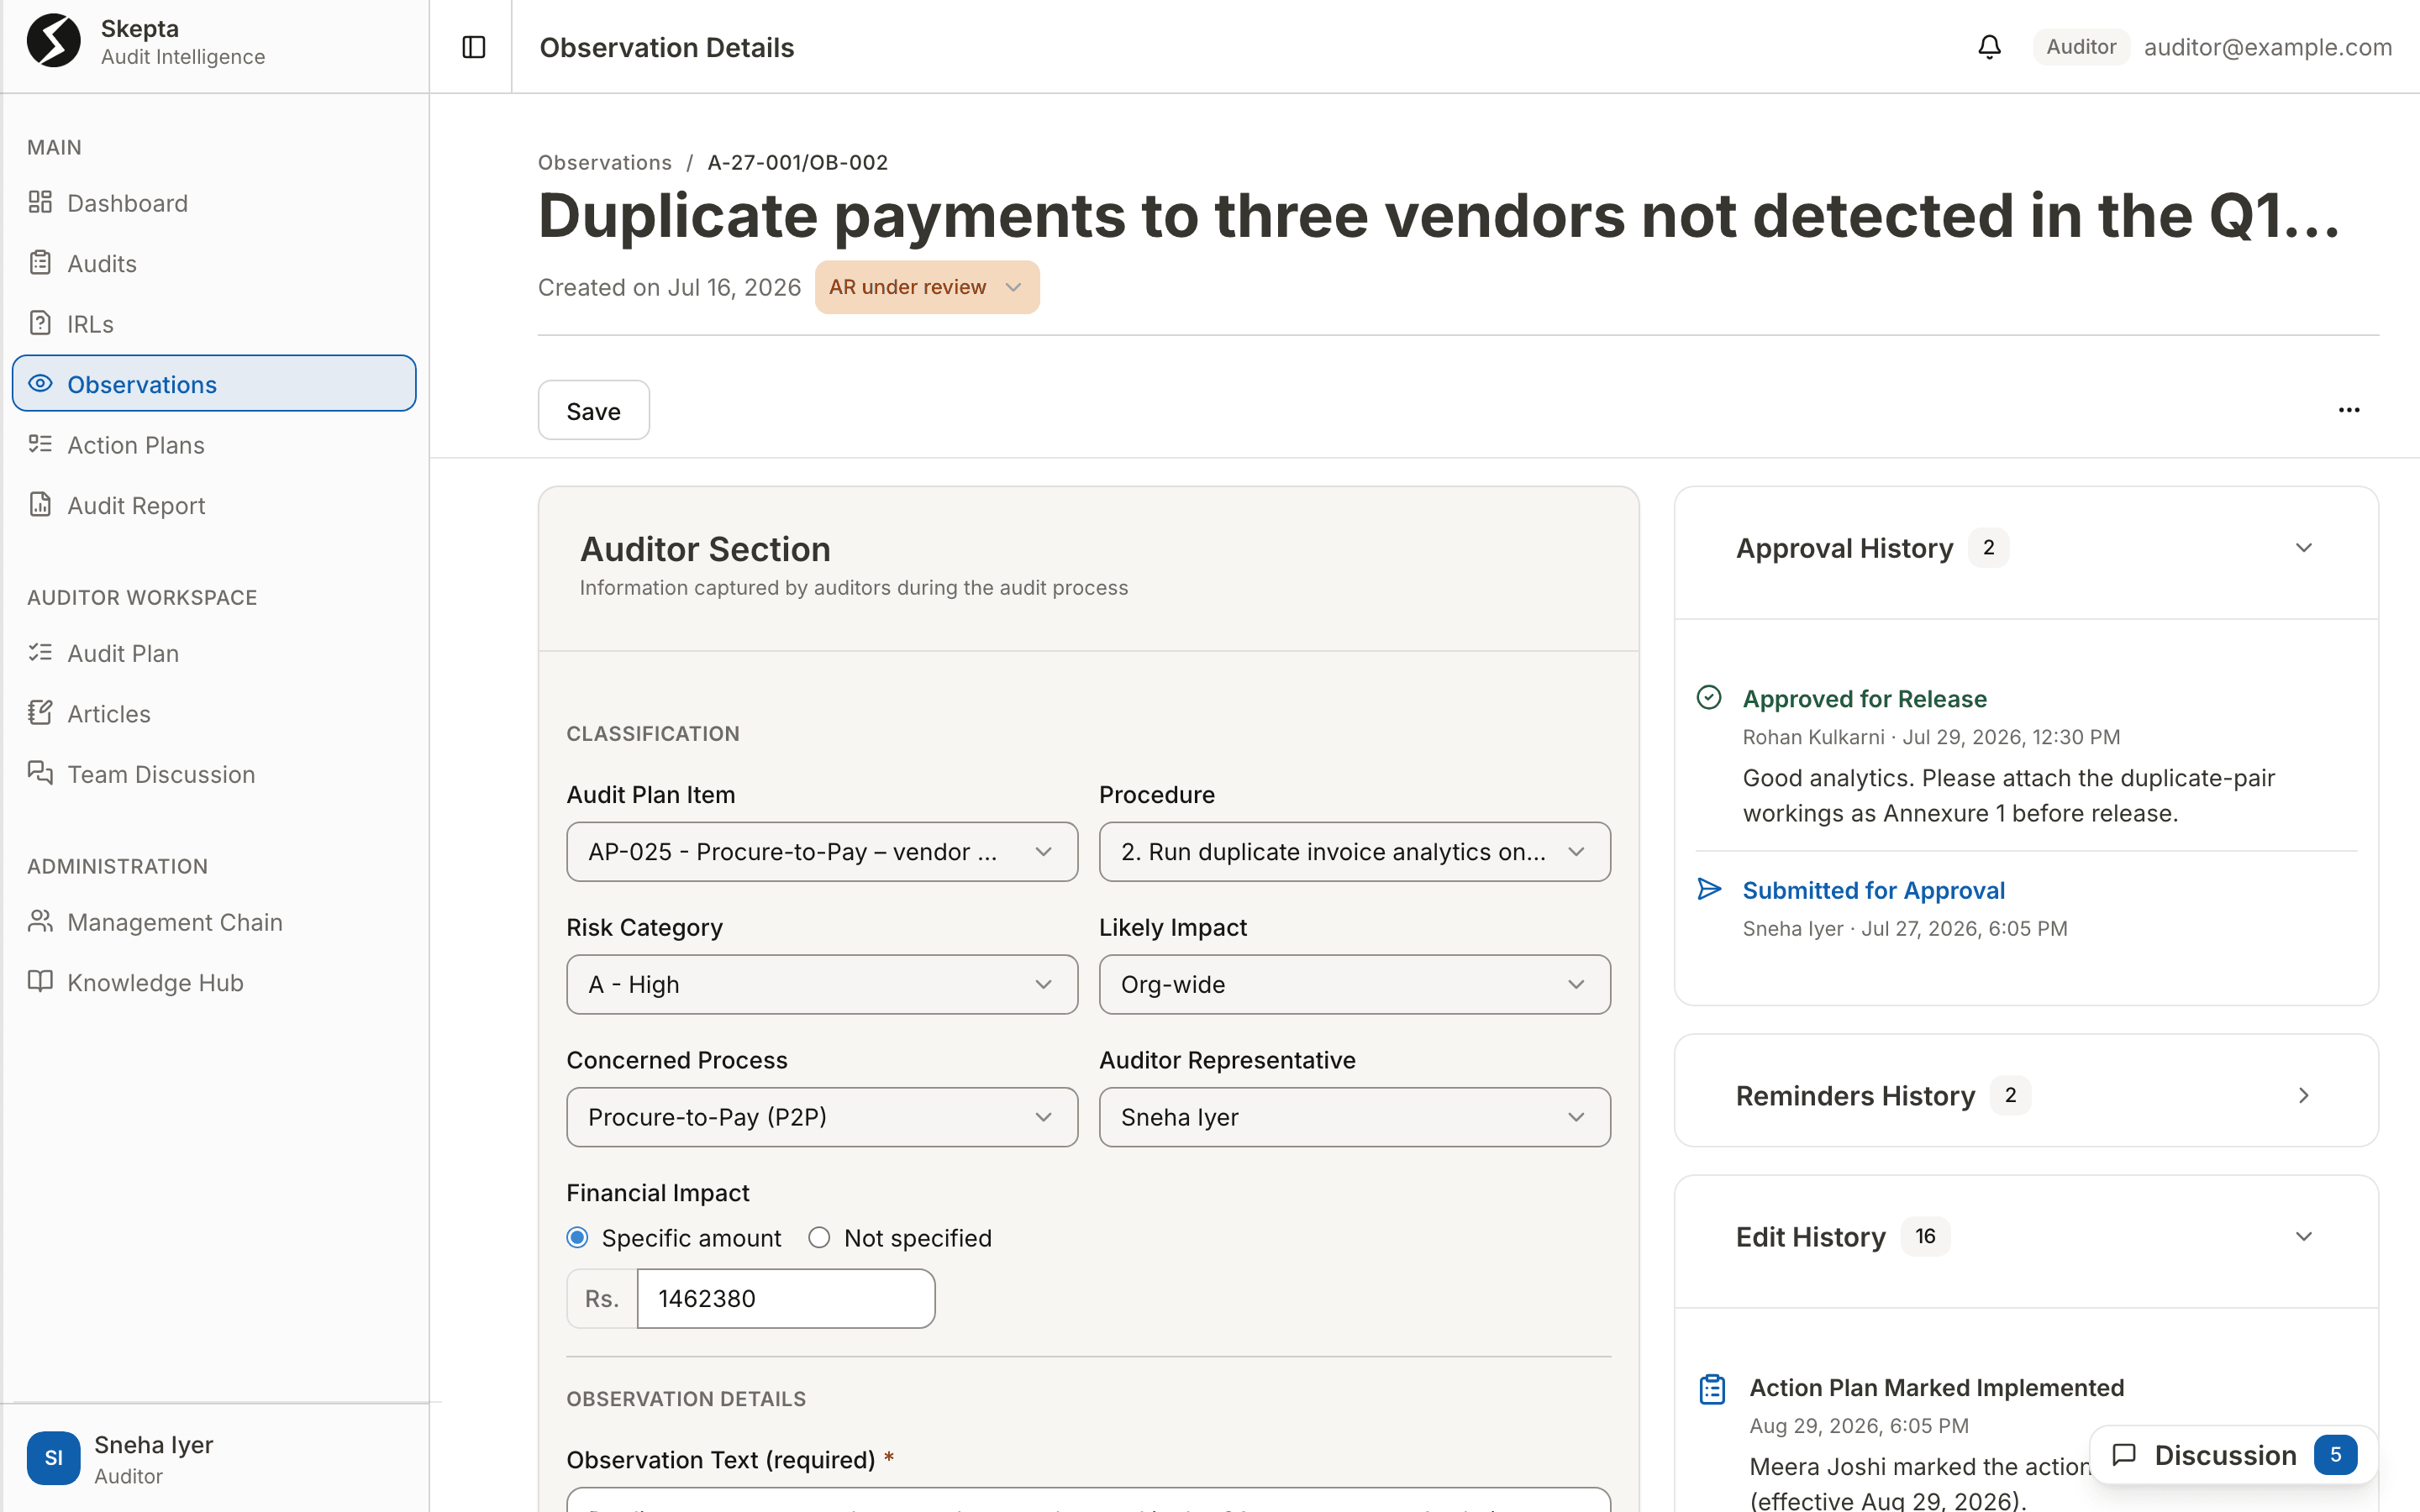Click the Audit Plan checklist icon
This screenshot has height=1512, width=2420.
[x=40, y=652]
